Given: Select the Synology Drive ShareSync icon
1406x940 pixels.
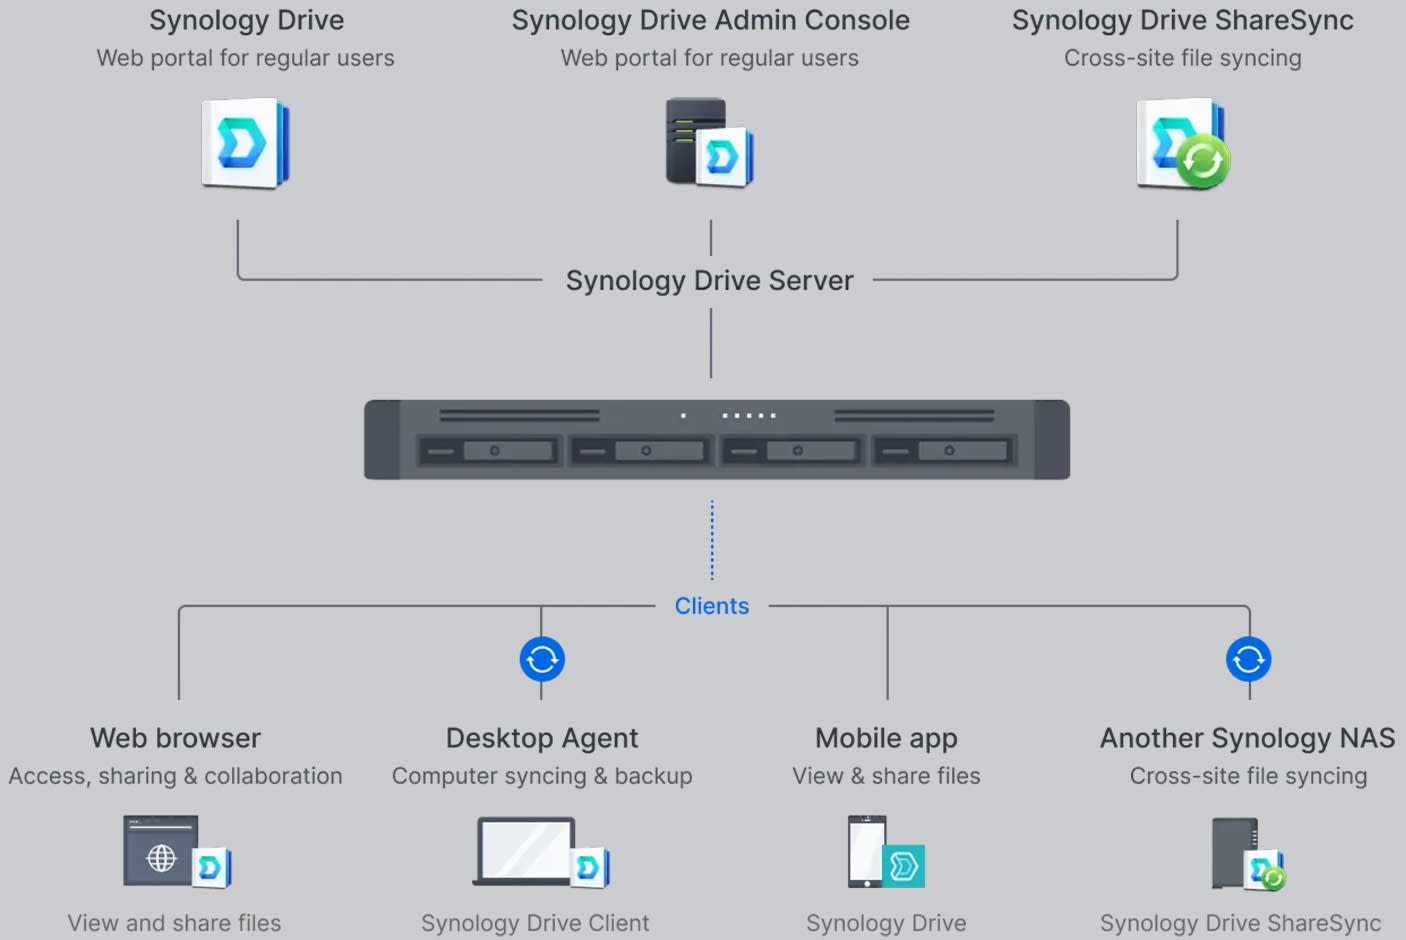Looking at the screenshot, I should (x=1182, y=143).
